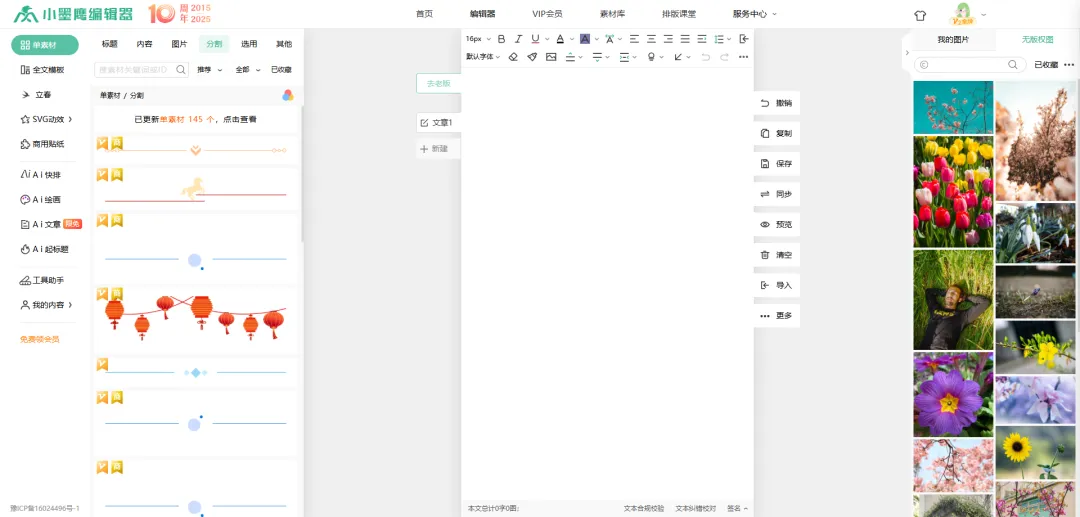Open the 推荐 sort dropdown

pos(209,70)
